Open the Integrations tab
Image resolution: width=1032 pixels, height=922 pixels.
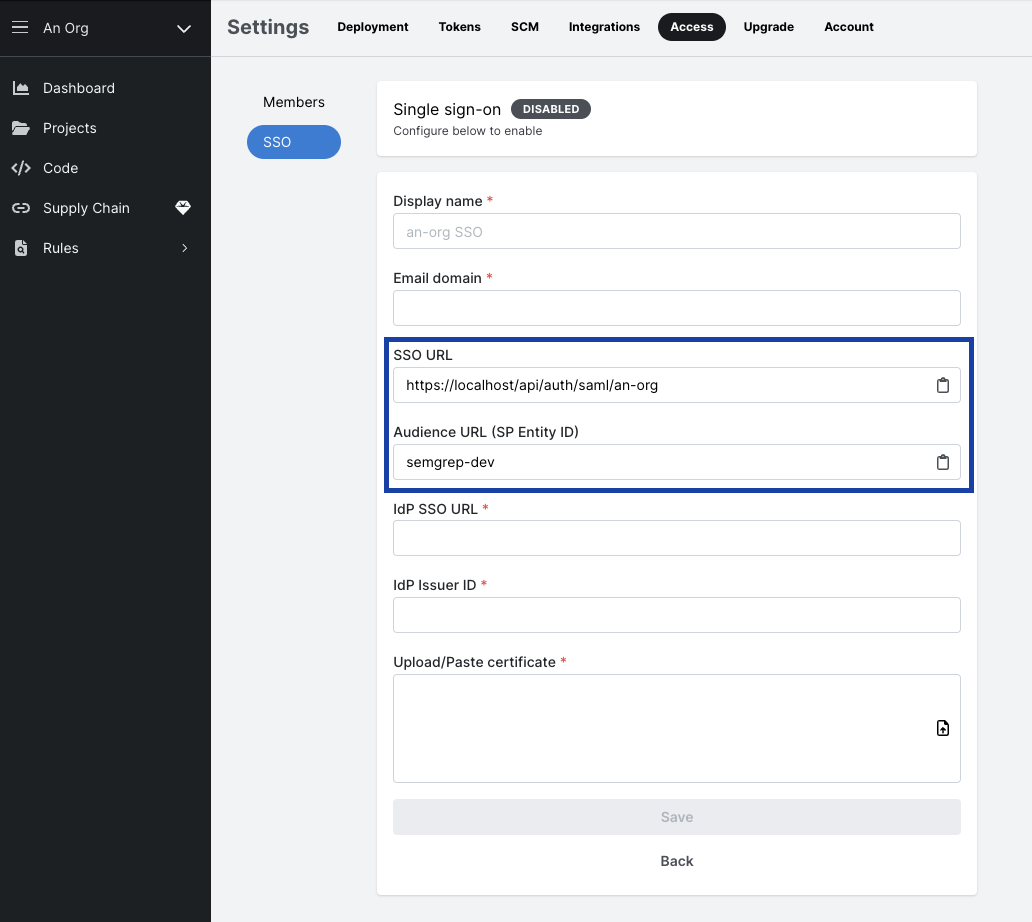(604, 27)
